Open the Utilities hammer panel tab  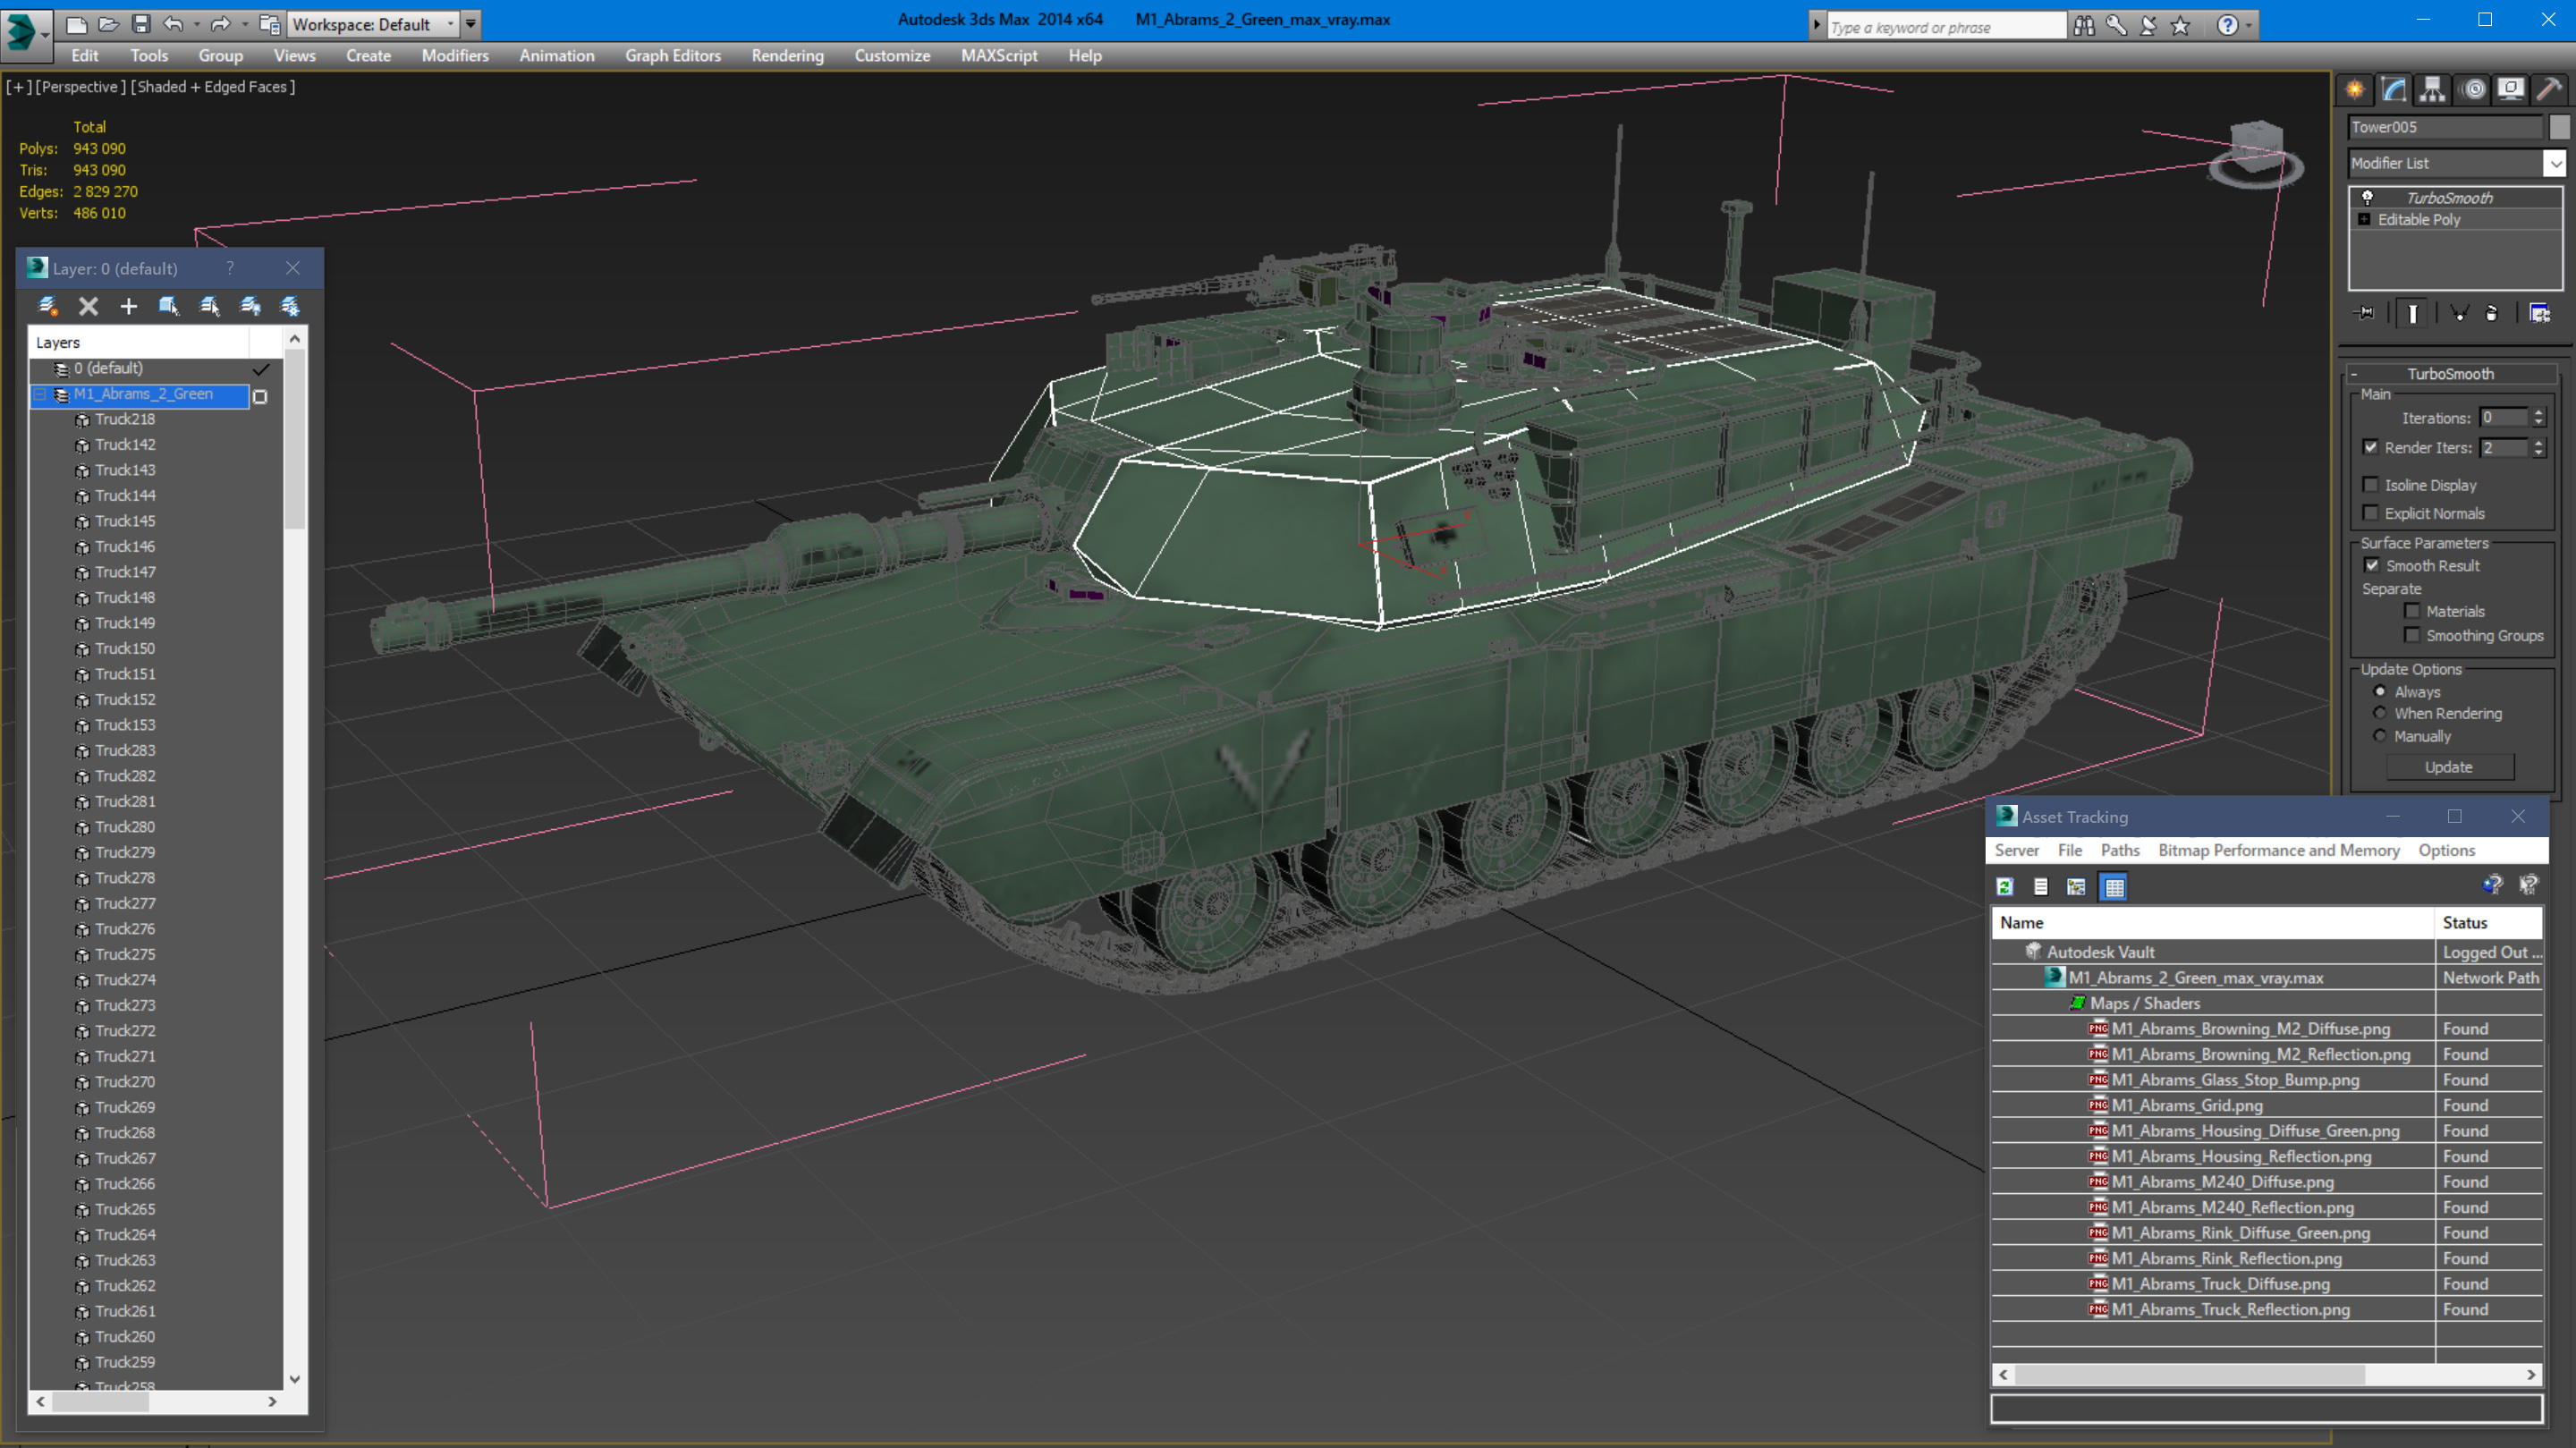coord(2549,89)
